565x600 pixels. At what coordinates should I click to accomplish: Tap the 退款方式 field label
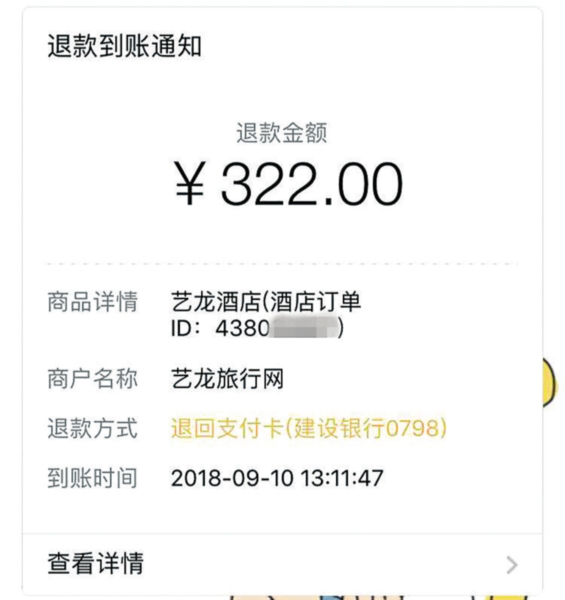click(92, 428)
